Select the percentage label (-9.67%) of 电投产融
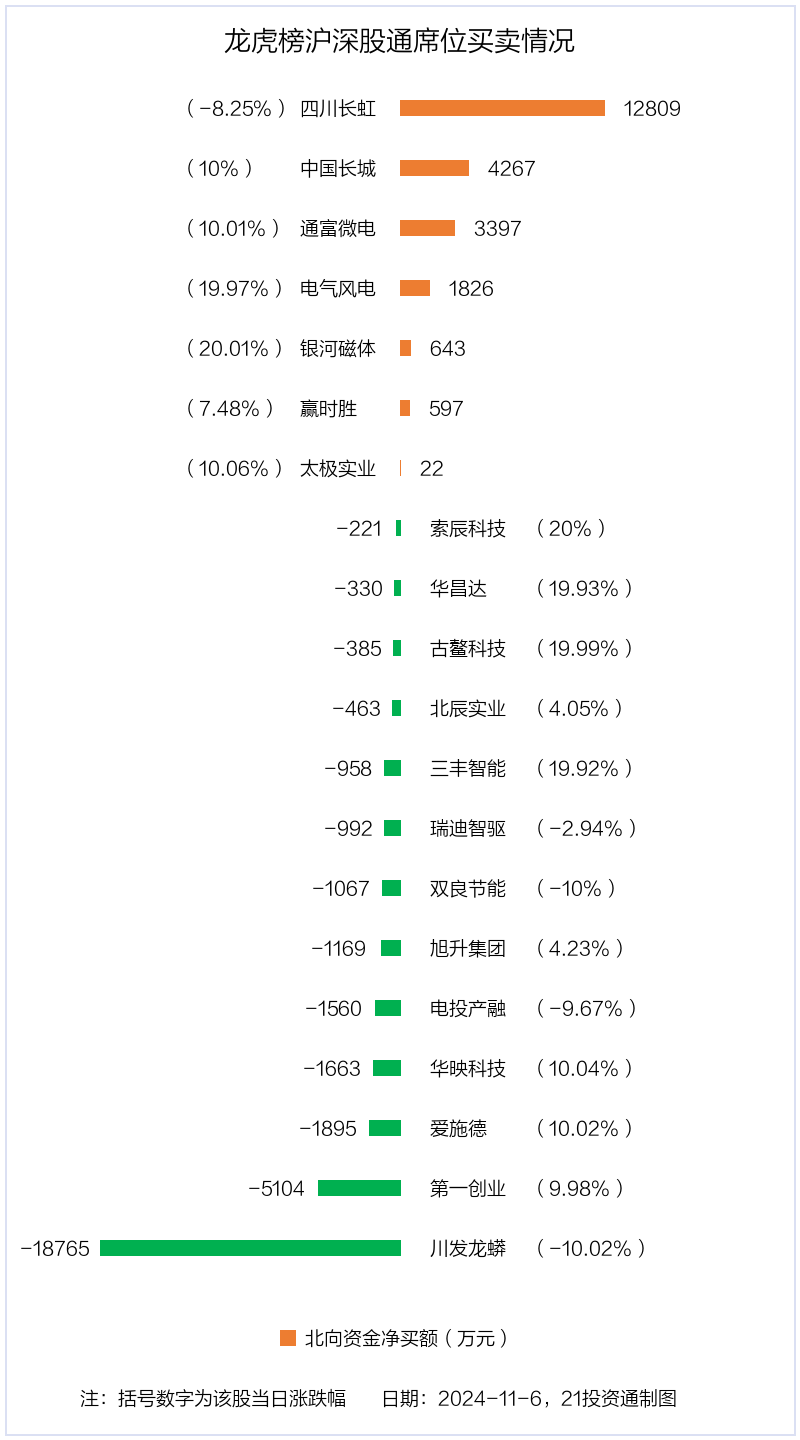The image size is (800, 1440). point(586,1009)
